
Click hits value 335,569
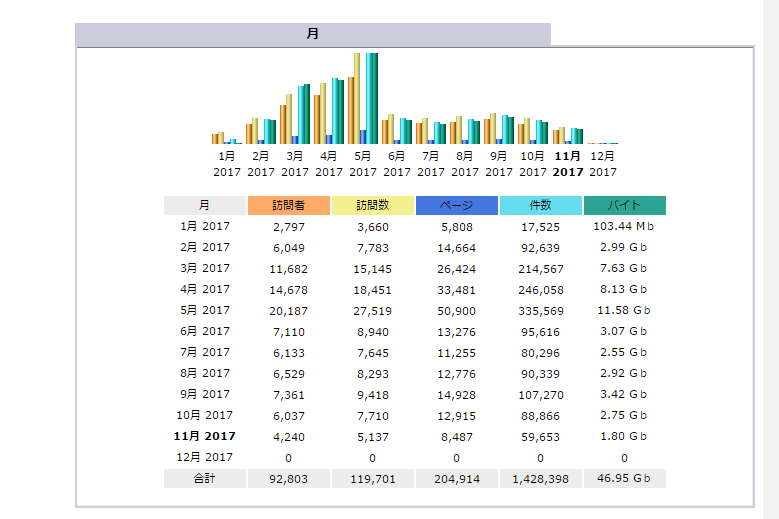click(x=541, y=311)
